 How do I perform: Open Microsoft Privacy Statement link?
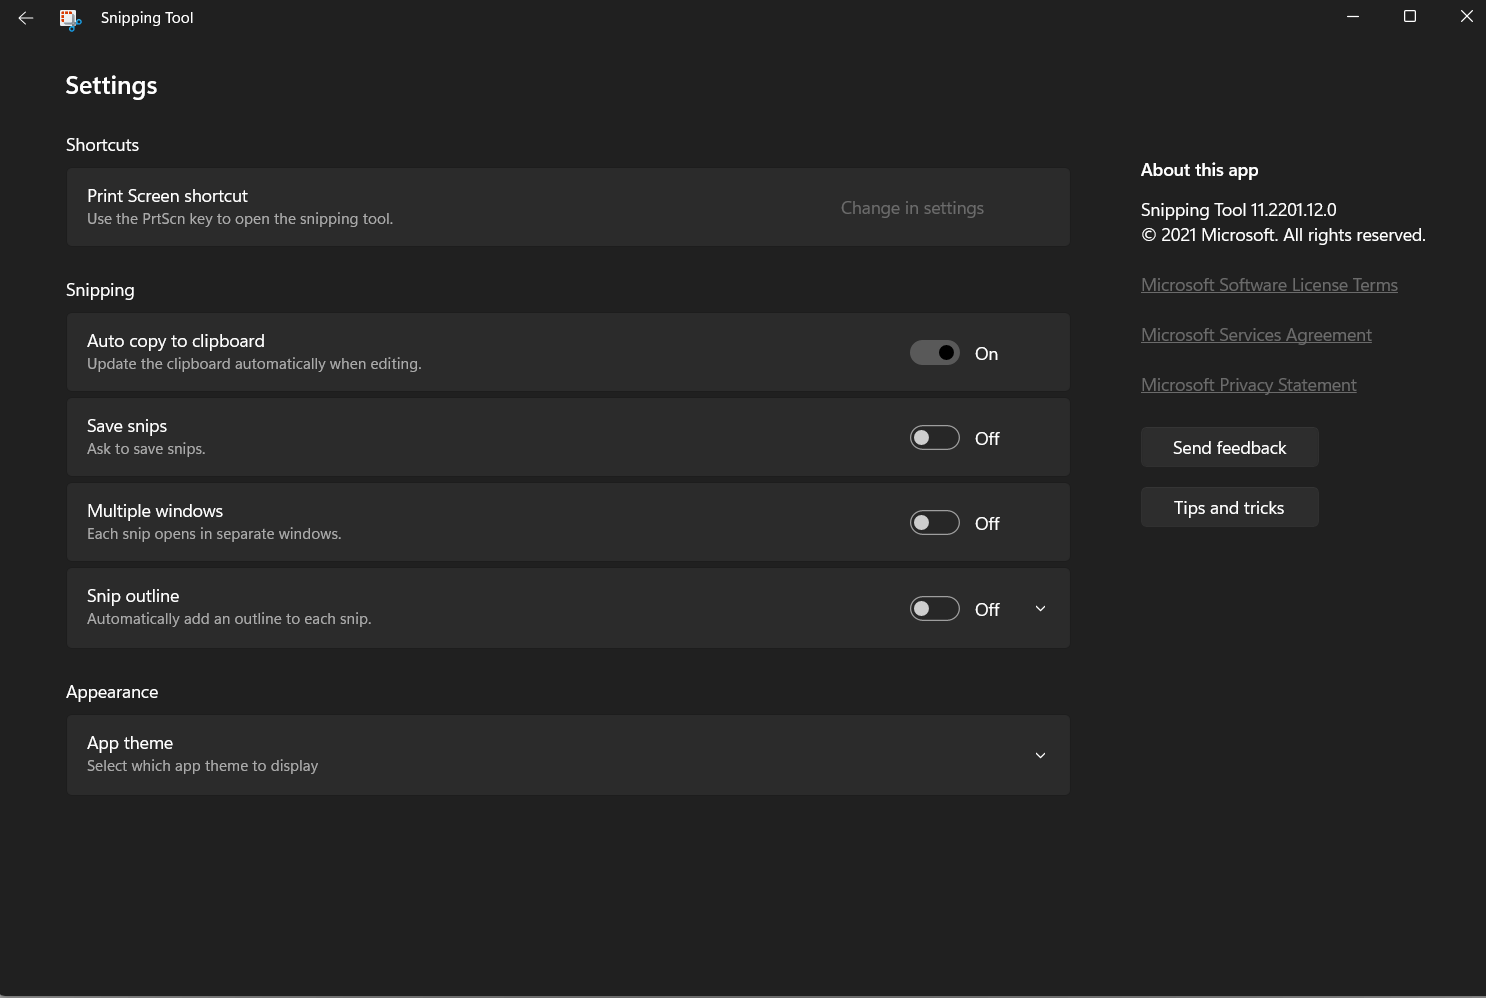tap(1248, 385)
